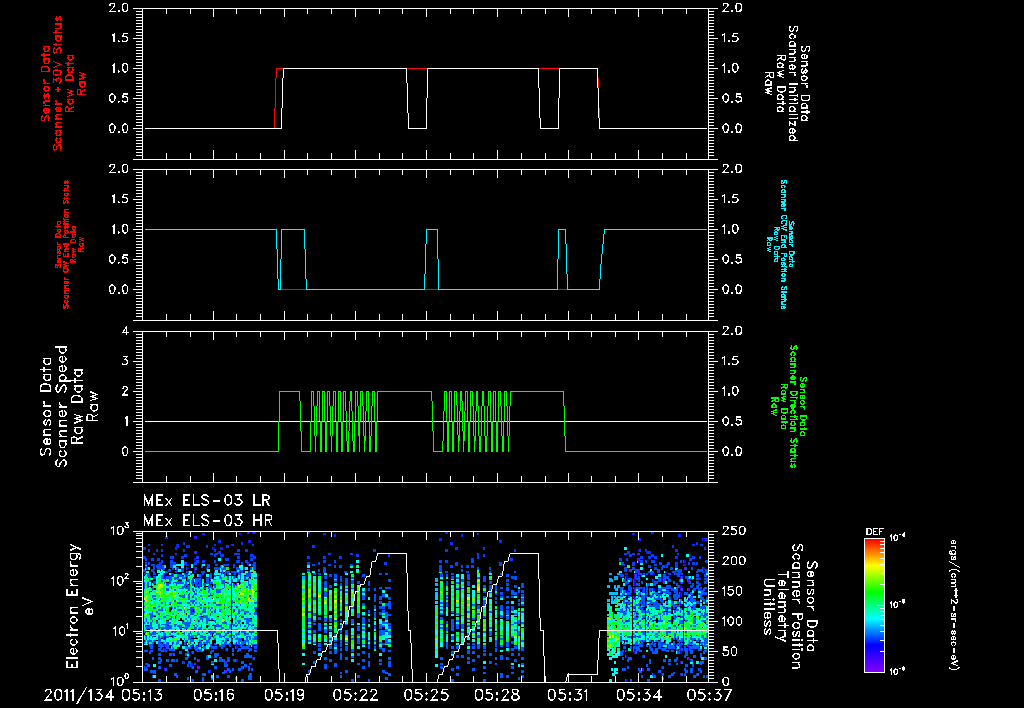Click the '50' tick on scanner position axis
Image resolution: width=1024 pixels, height=708 pixels.
(x=729, y=651)
